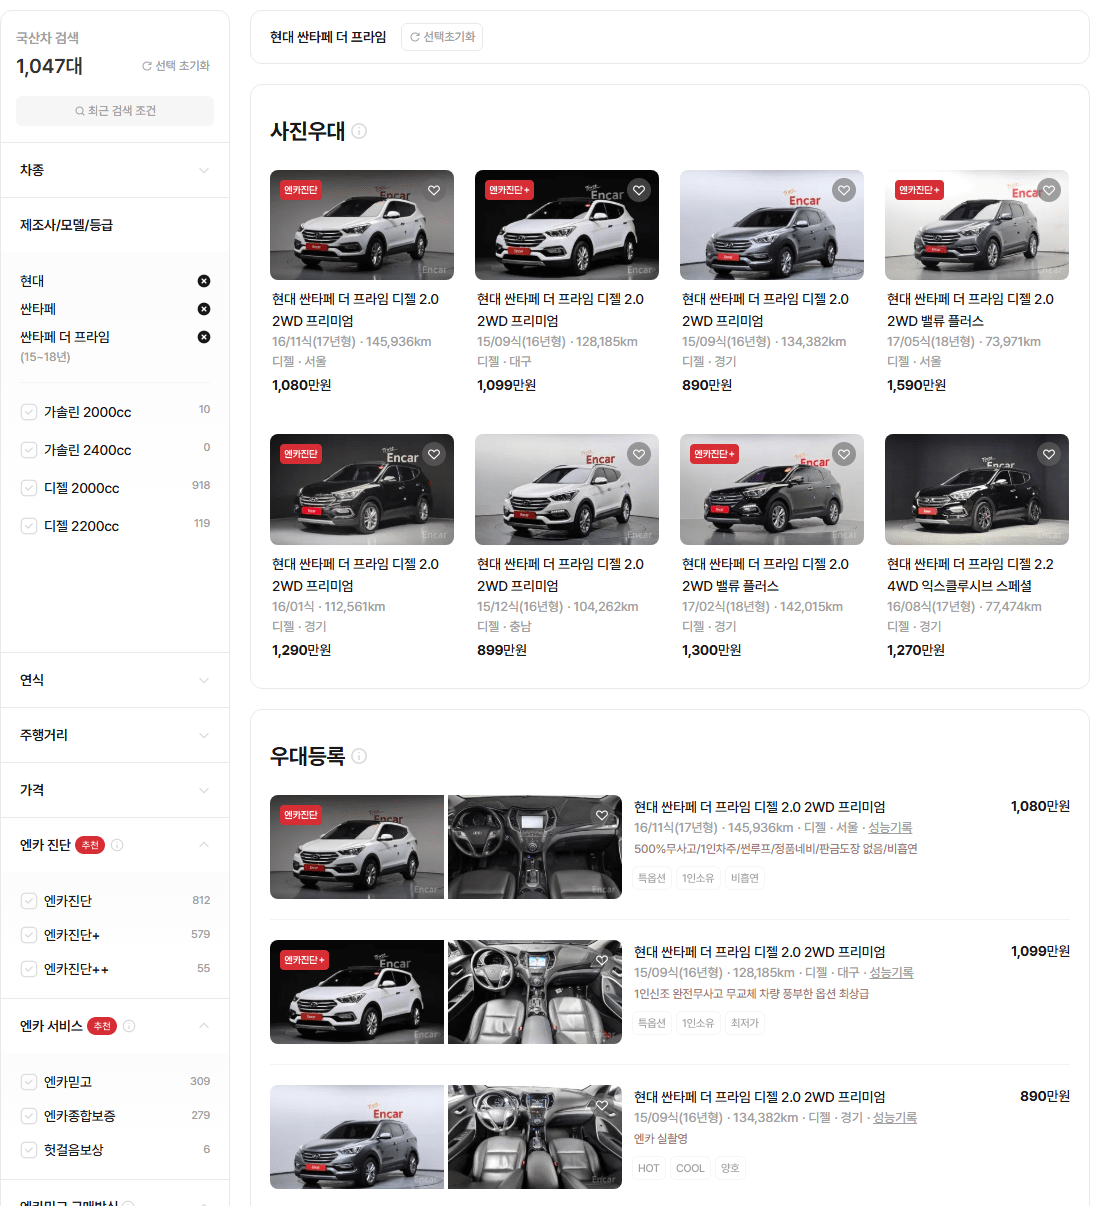This screenshot has width=1102, height=1206.
Task: Open 성능기록 link for 1,080만원 listing
Action: point(890,828)
